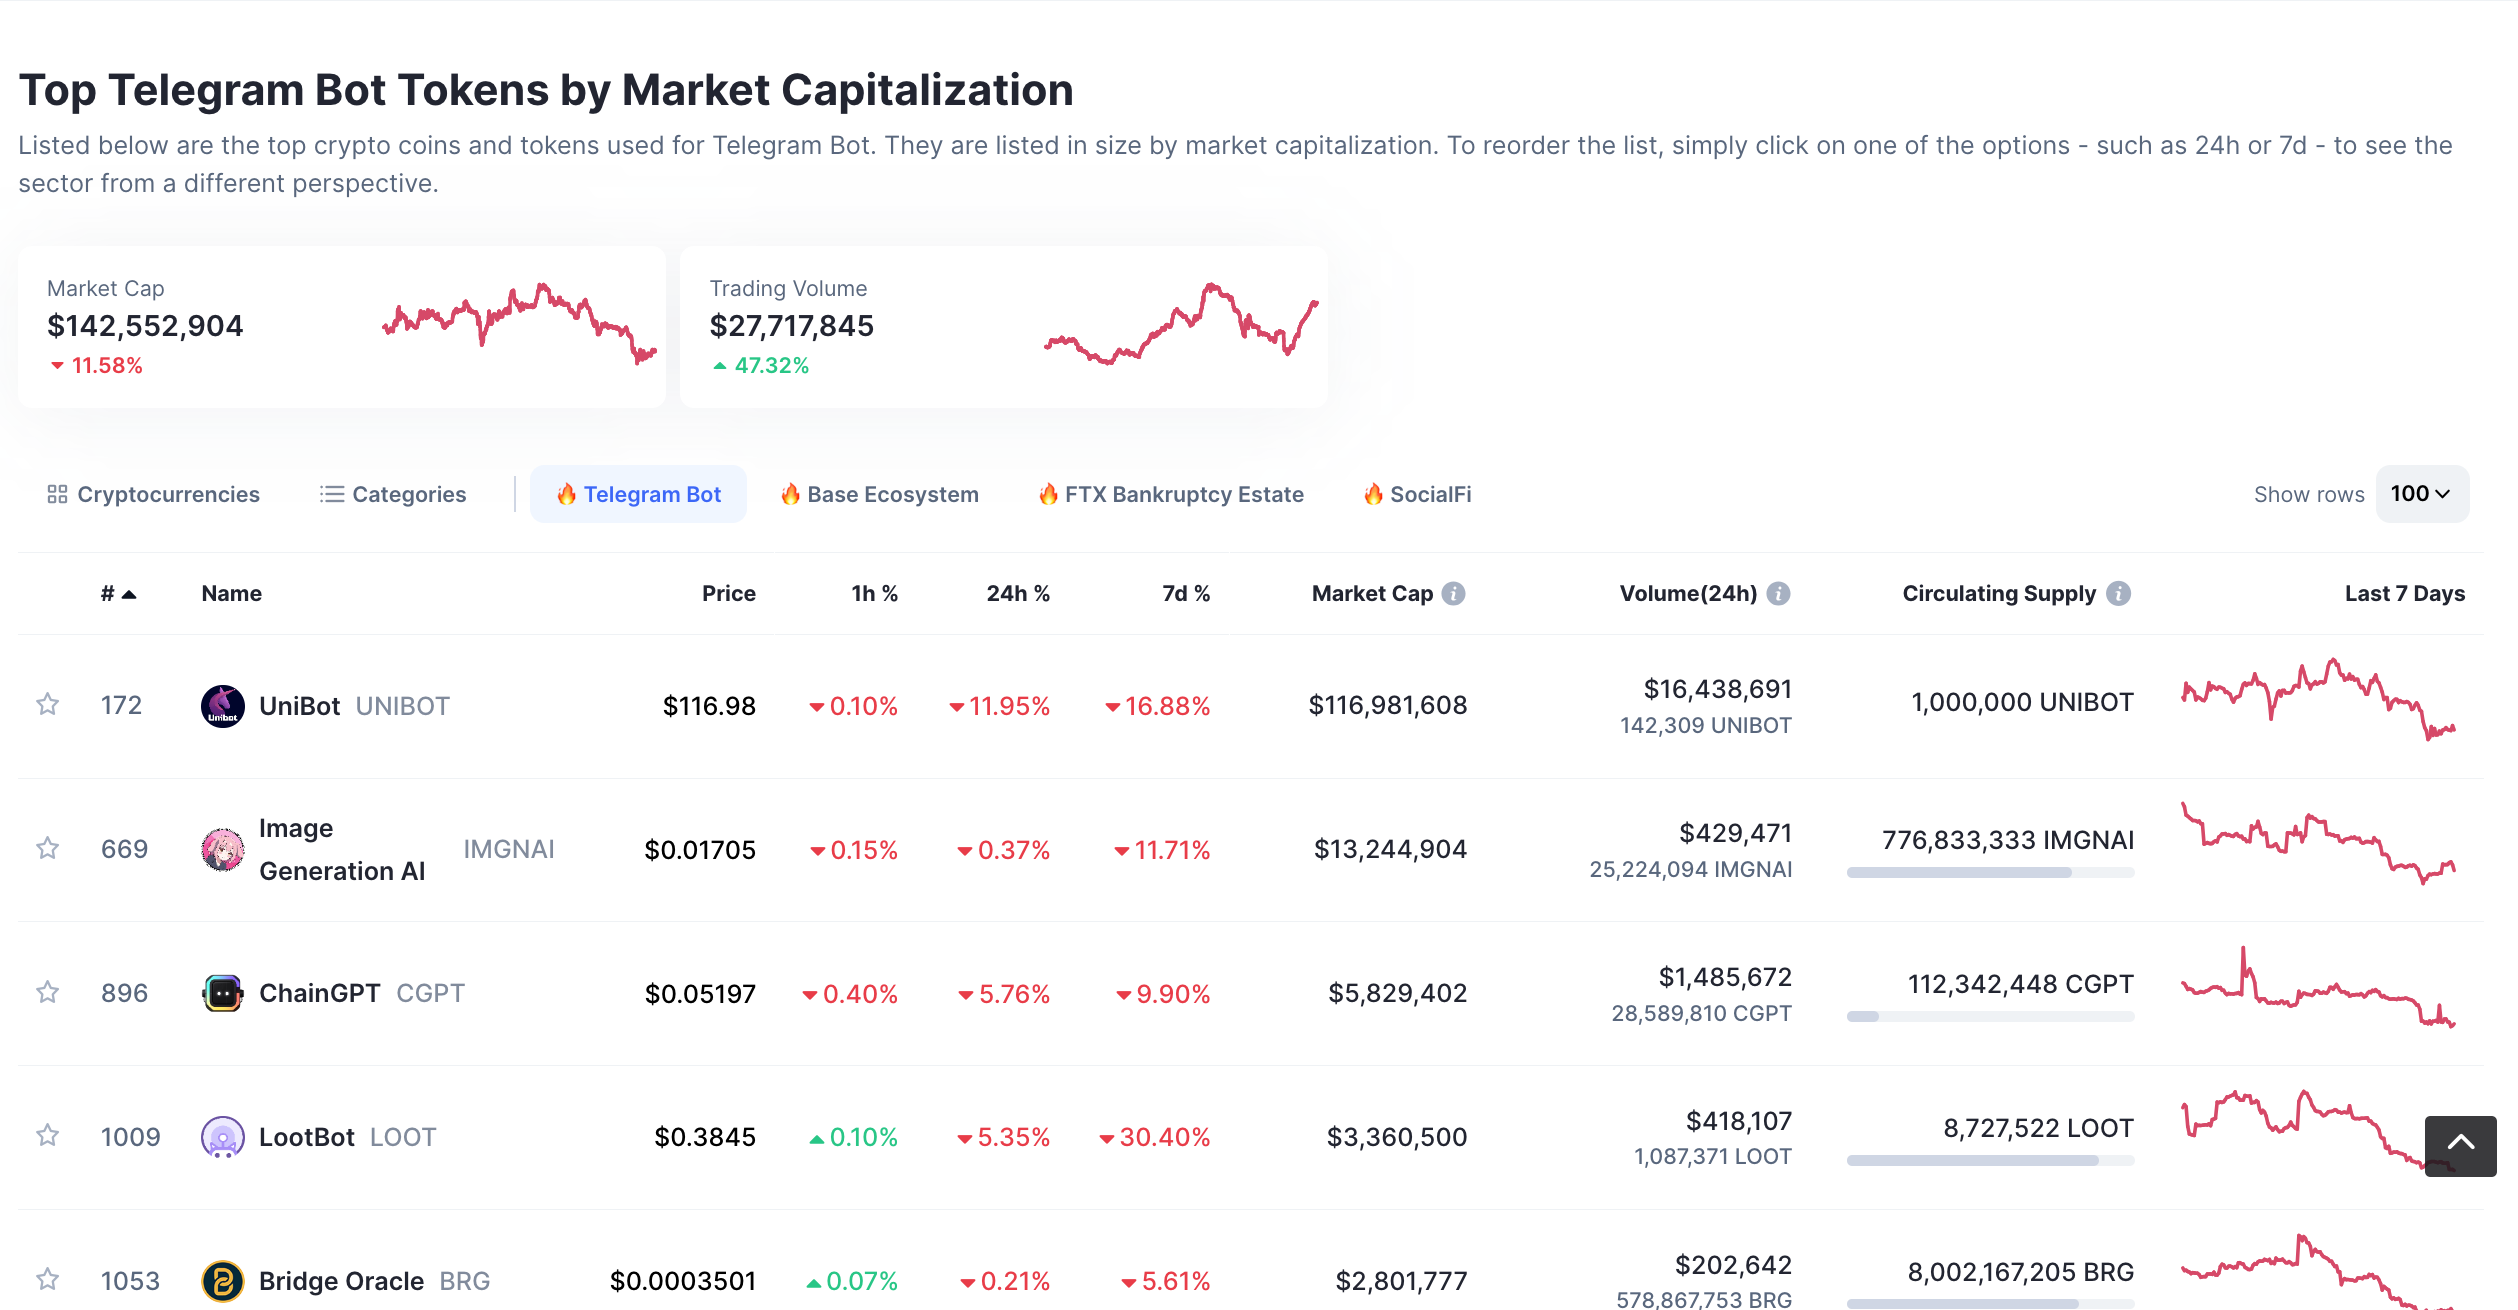Sort table by 24h % column
Viewport: 2518px width, 1310px height.
(x=1018, y=594)
